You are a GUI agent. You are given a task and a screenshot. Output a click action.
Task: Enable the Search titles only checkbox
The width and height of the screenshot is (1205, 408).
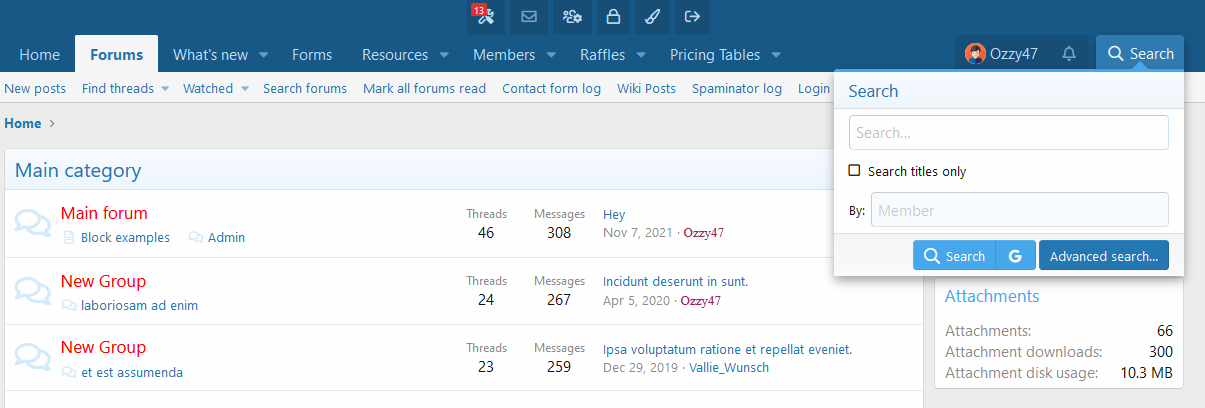[x=854, y=171]
